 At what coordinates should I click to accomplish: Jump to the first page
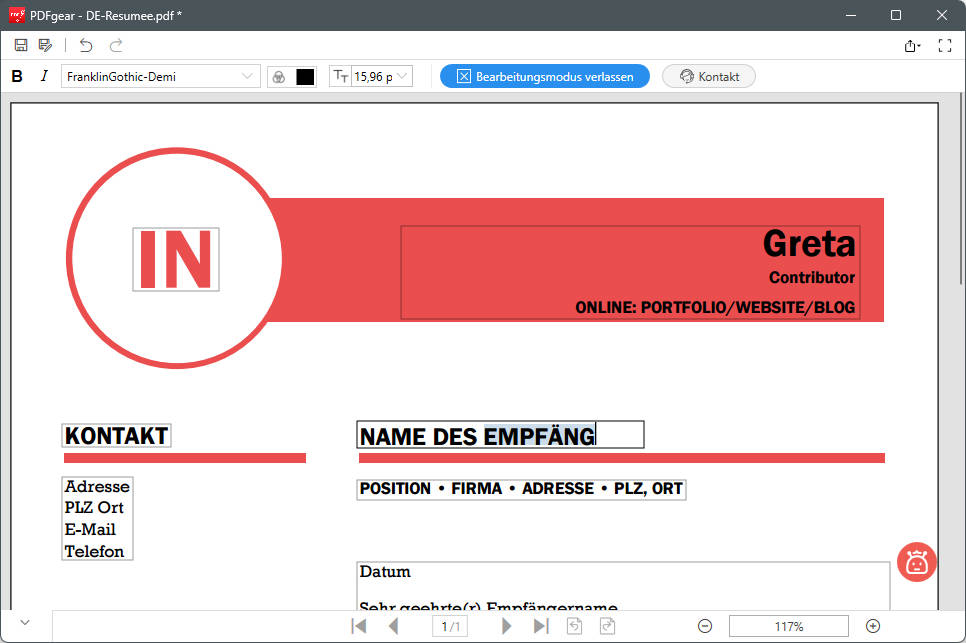coord(358,626)
